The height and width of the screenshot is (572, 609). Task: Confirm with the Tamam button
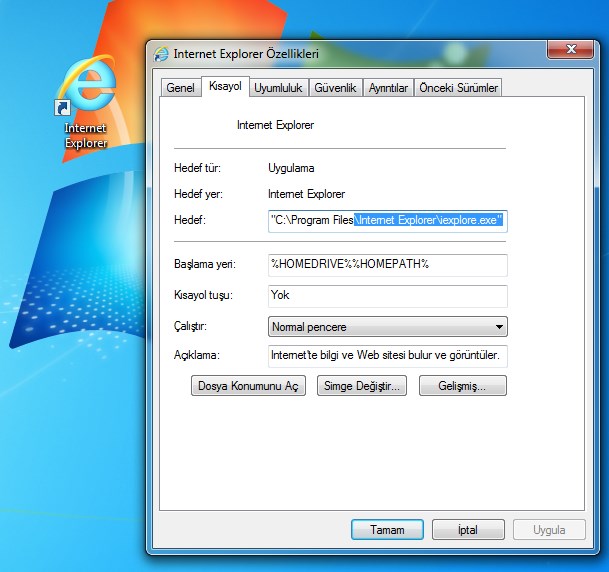tap(387, 530)
